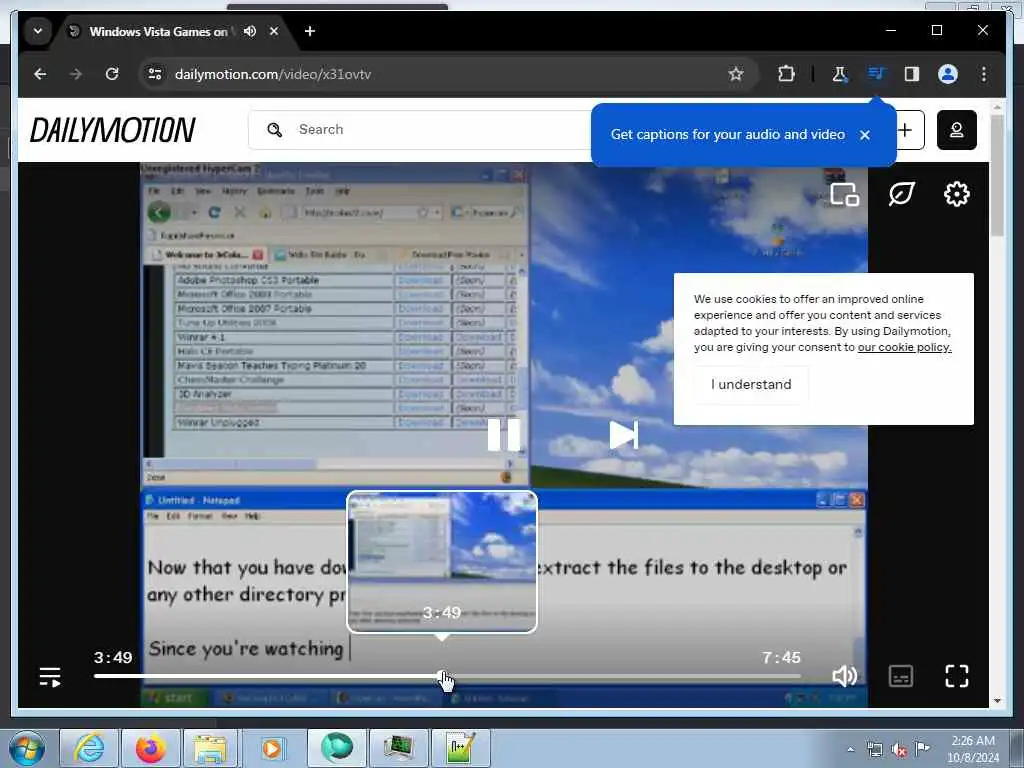Viewport: 1024px width, 768px height.
Task: Open Windows Media Player from taskbar
Action: (272, 748)
